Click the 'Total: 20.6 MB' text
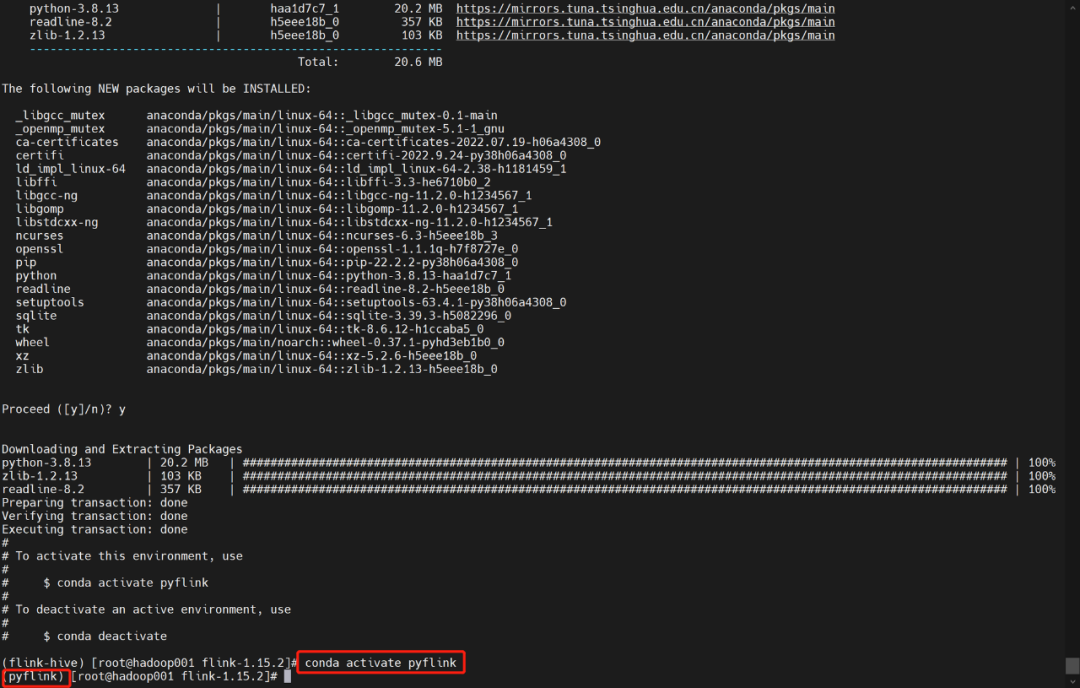The image size is (1080, 688). [370, 62]
